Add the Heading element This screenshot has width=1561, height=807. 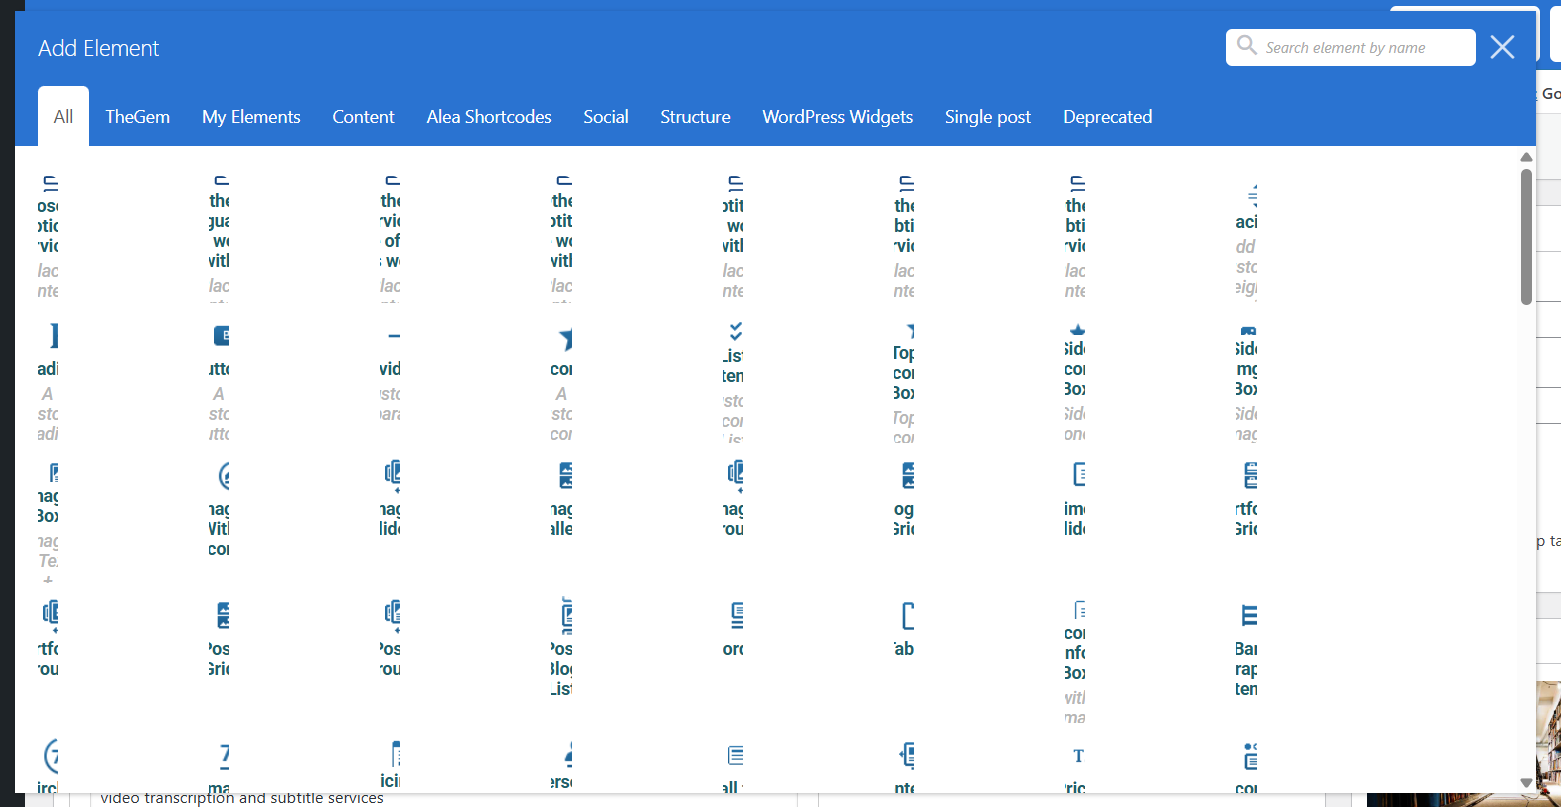point(48,382)
